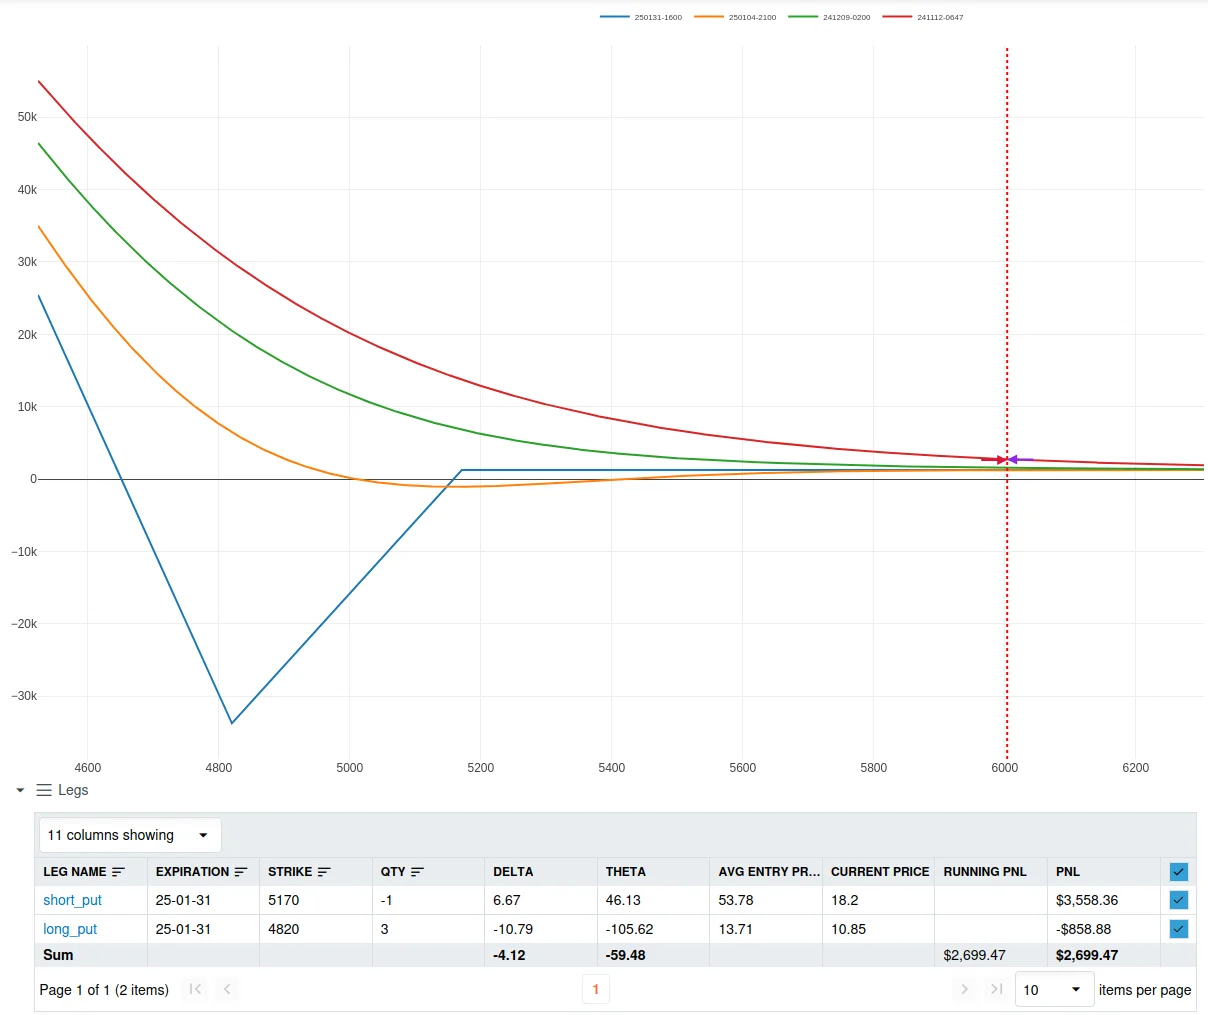Jump to first page with the skip-back icon
This screenshot has height=1015, width=1208.
coord(194,989)
